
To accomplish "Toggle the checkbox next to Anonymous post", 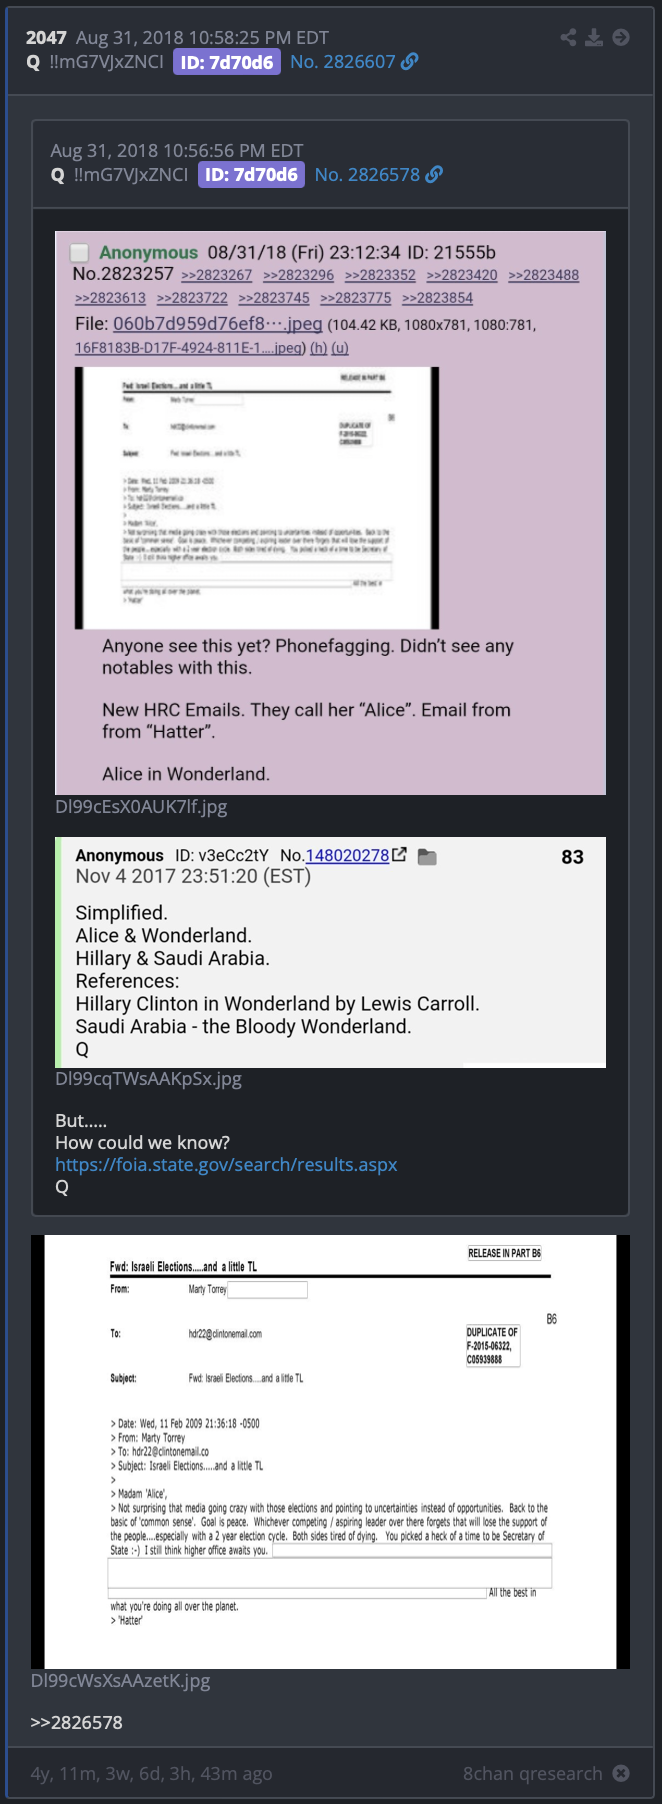I will tap(80, 253).
